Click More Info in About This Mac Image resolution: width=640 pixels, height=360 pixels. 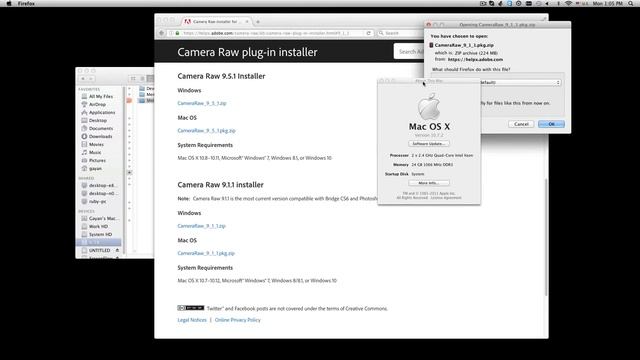click(x=429, y=183)
